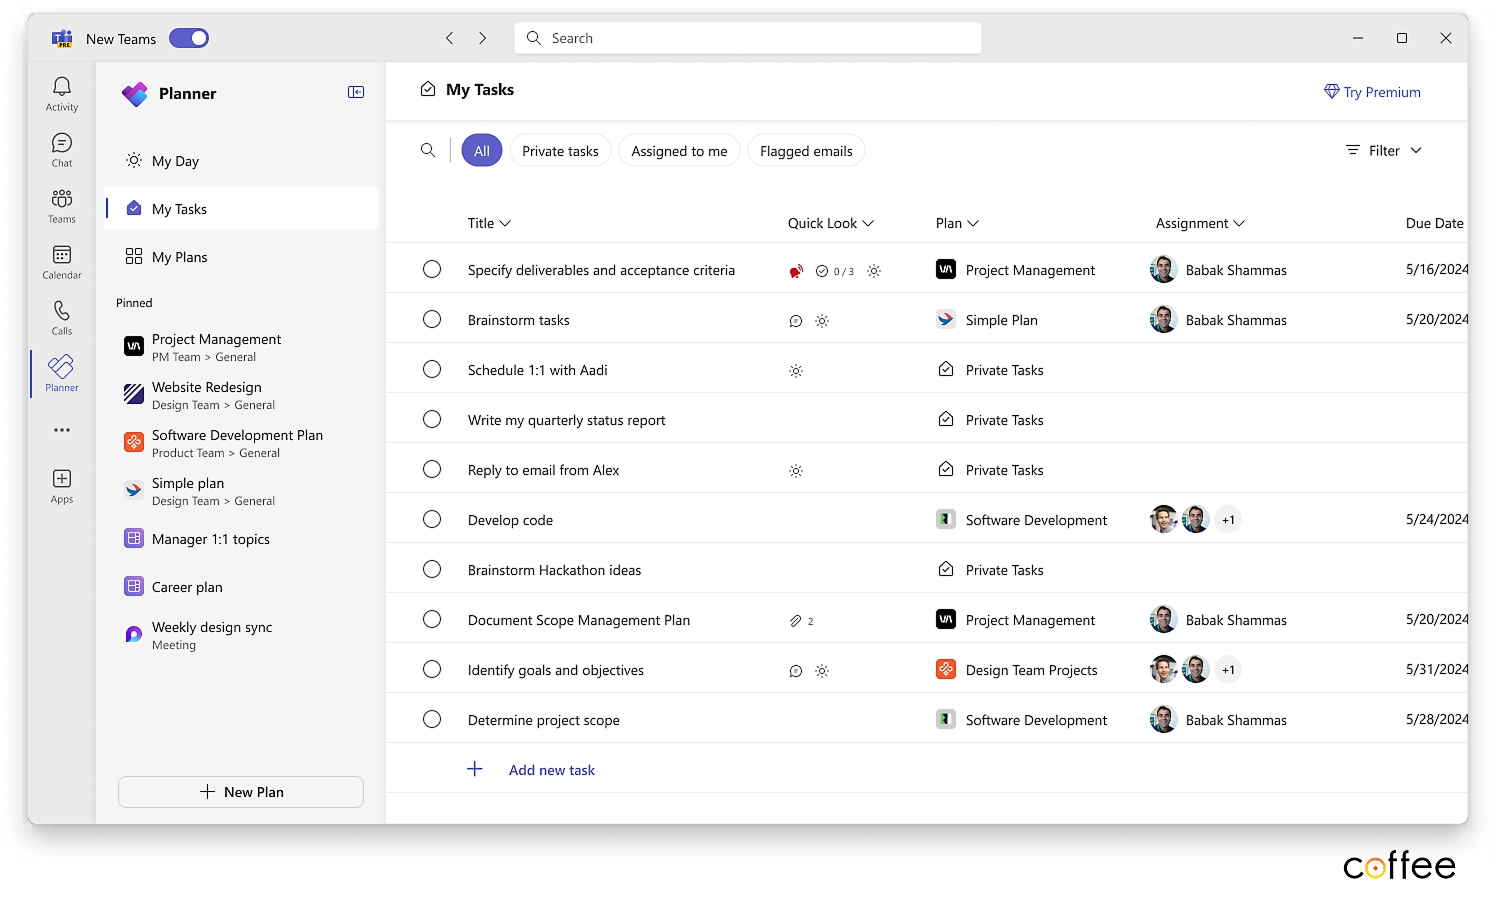Check off Schedule 1:1 with Aadi
1496x918 pixels.
tap(432, 369)
